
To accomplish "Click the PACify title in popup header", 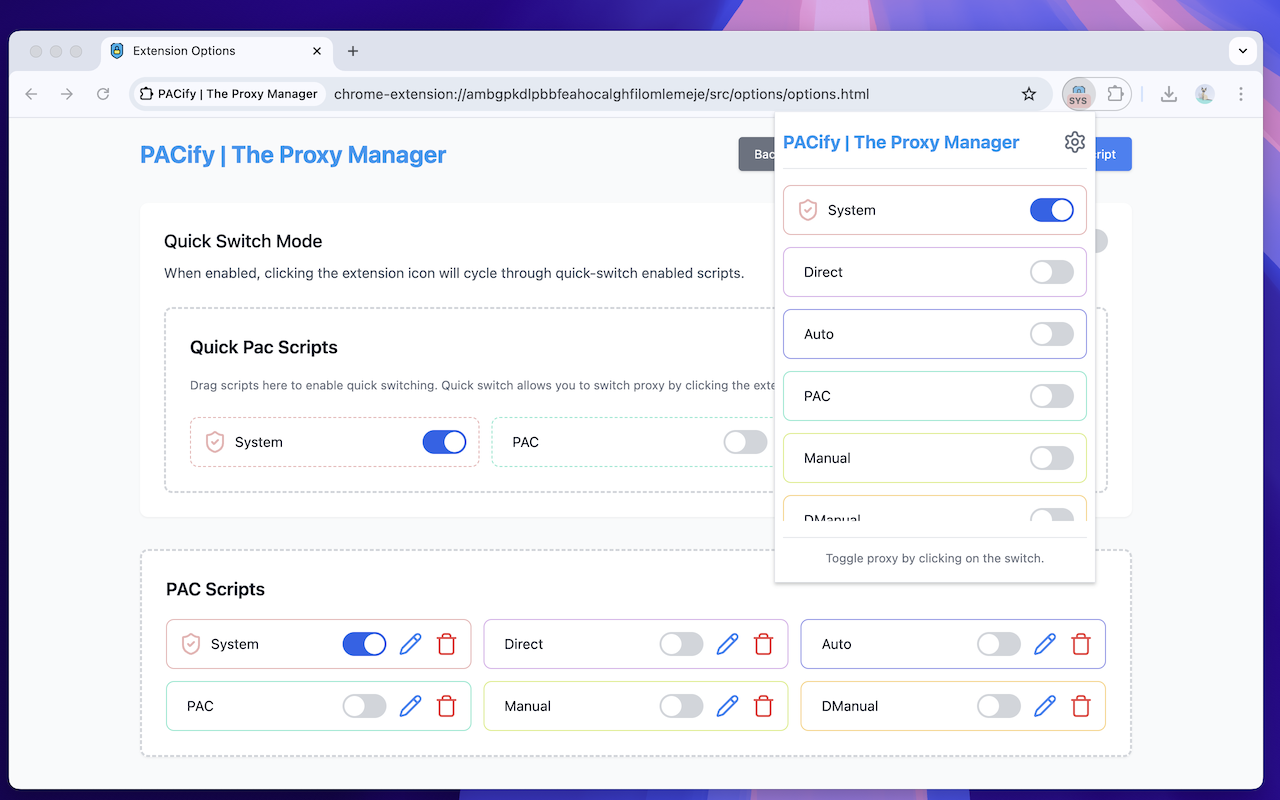I will pos(901,142).
